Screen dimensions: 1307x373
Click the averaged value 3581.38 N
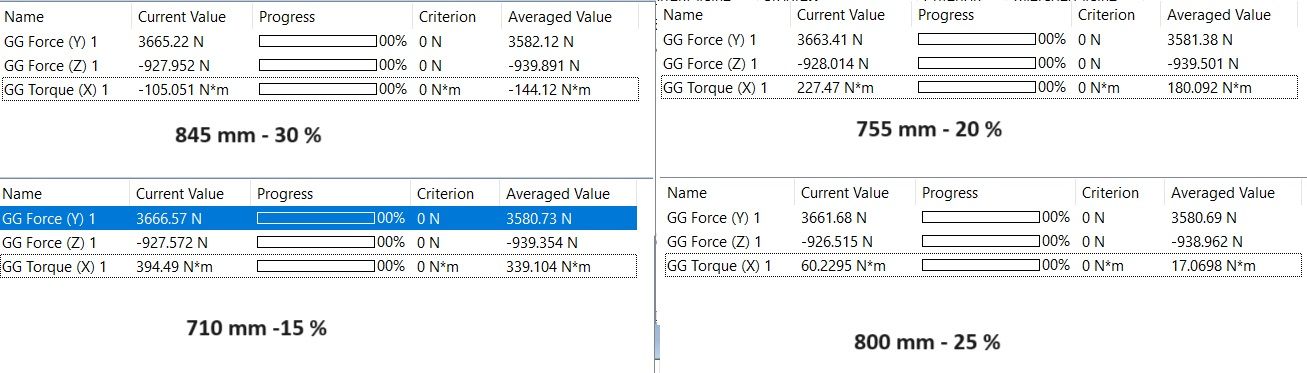[1200, 40]
